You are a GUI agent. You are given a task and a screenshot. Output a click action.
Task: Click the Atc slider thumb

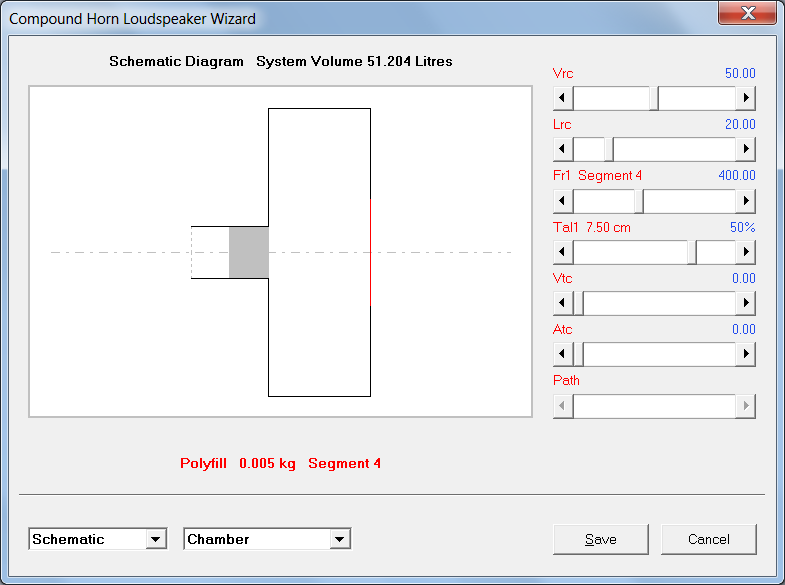click(578, 354)
